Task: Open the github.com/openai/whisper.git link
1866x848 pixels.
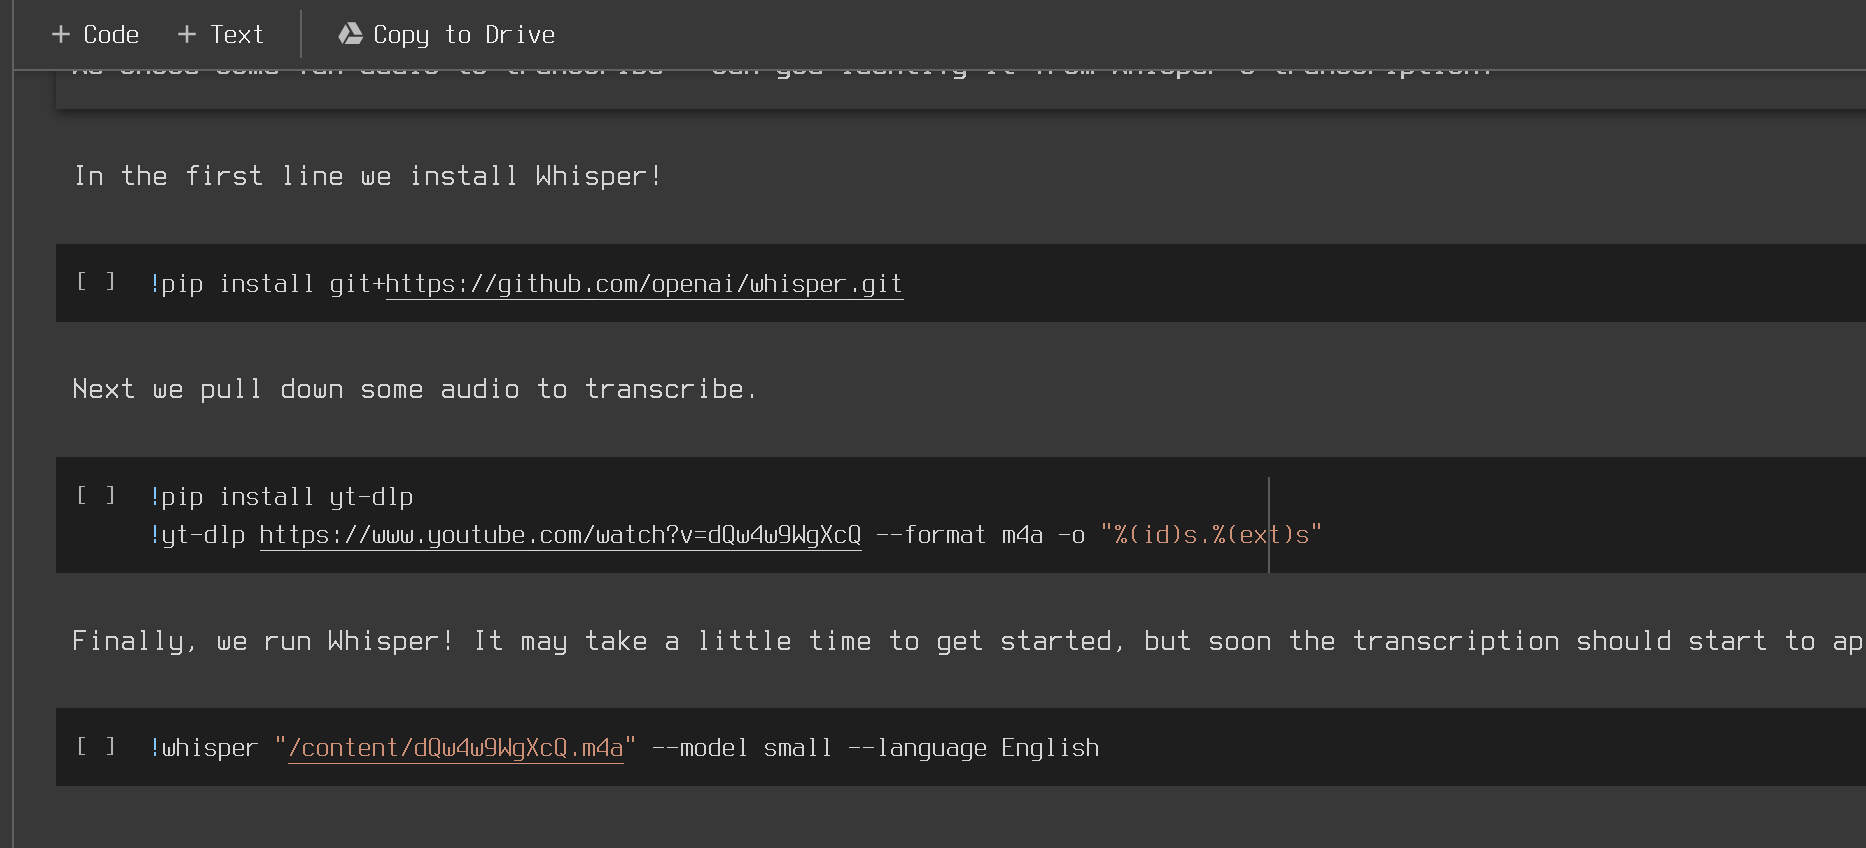Action: coord(644,284)
